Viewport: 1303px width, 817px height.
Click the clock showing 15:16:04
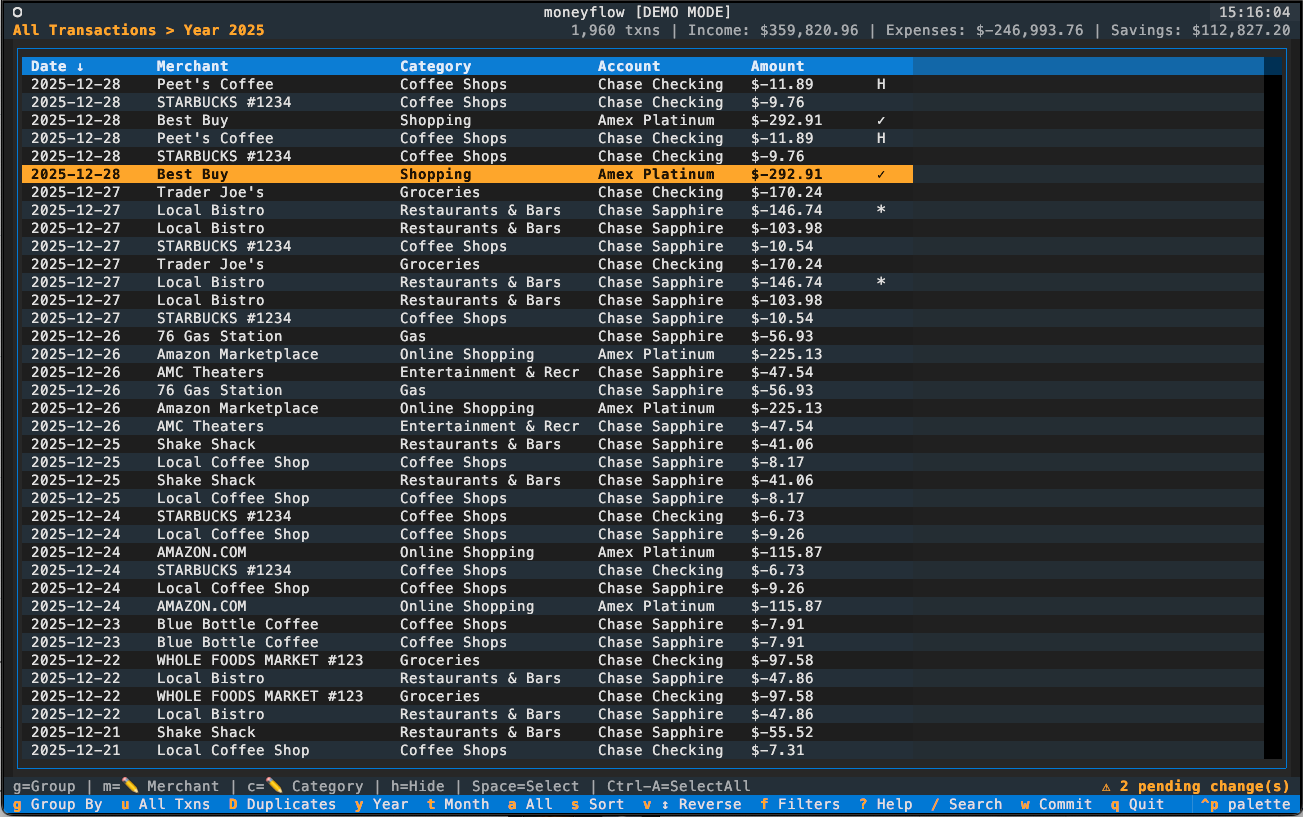(1255, 12)
